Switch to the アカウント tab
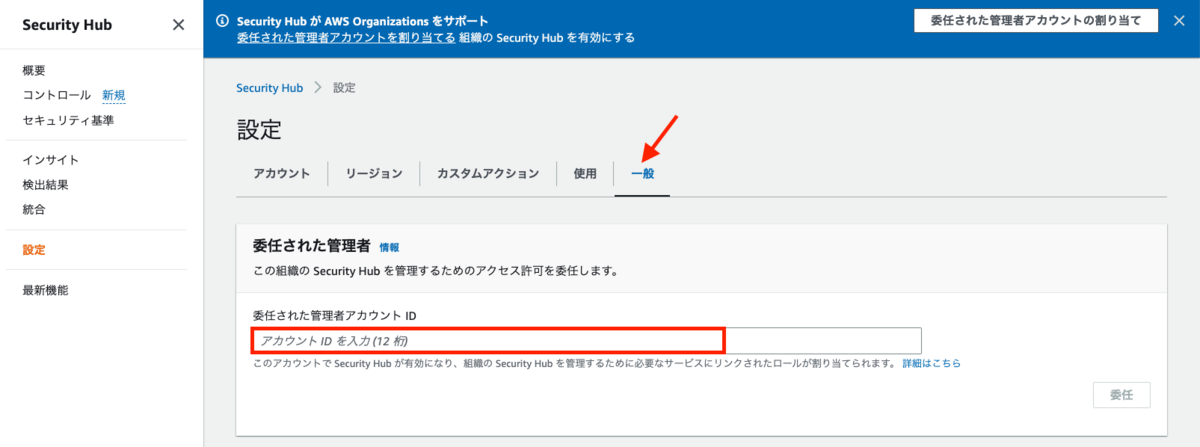The height and width of the screenshot is (447, 1200). [x=282, y=173]
